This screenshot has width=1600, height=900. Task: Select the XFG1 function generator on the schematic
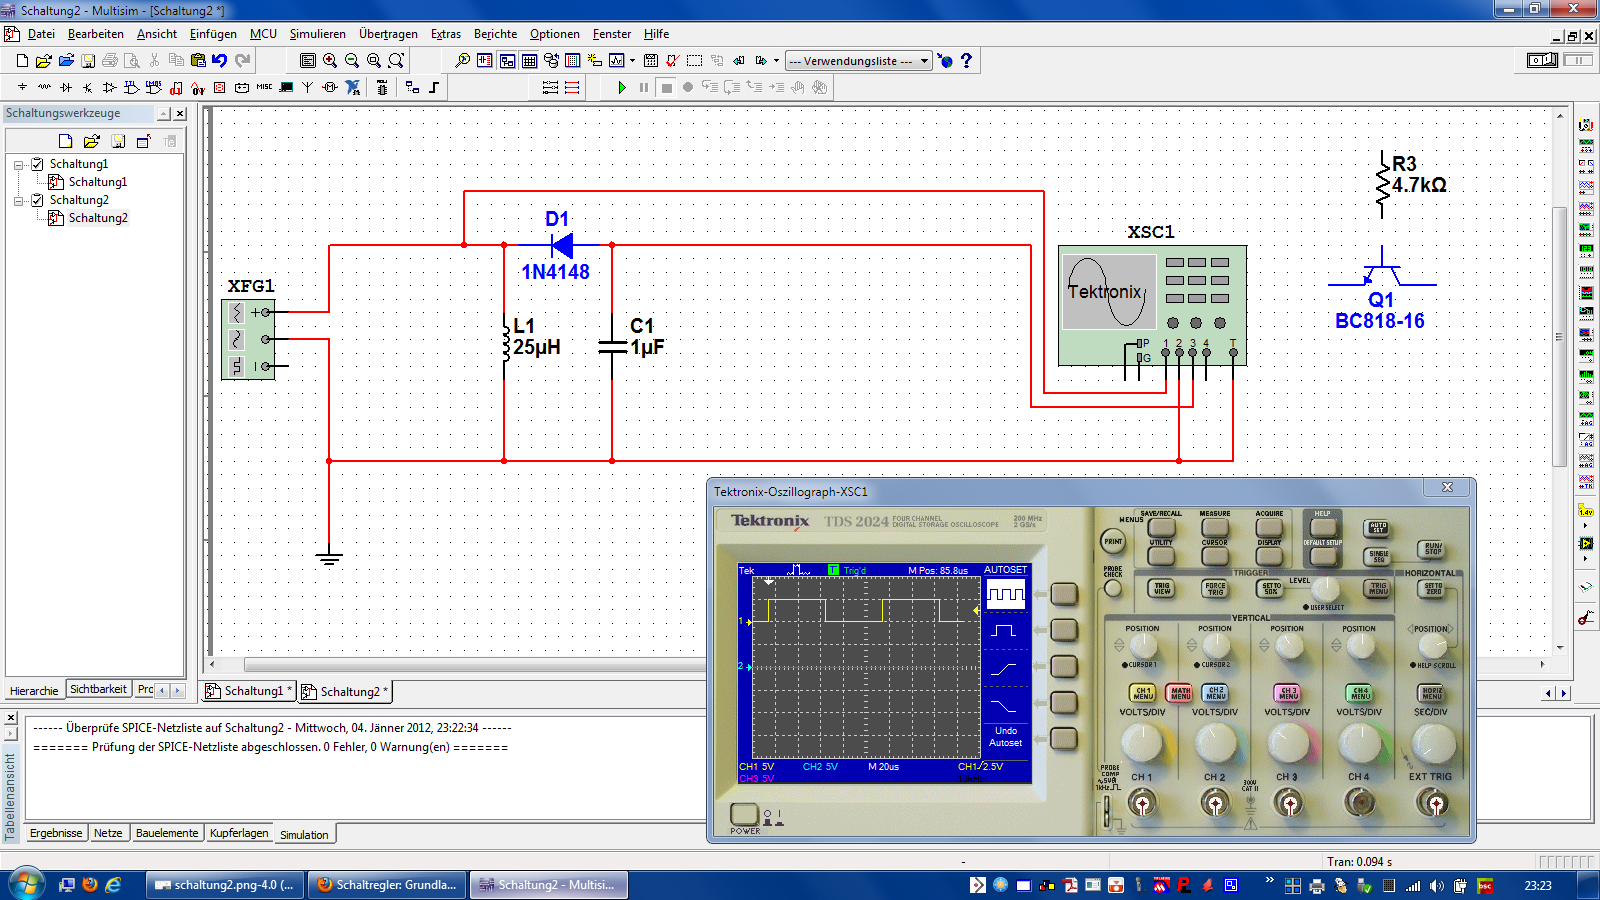[x=248, y=339]
